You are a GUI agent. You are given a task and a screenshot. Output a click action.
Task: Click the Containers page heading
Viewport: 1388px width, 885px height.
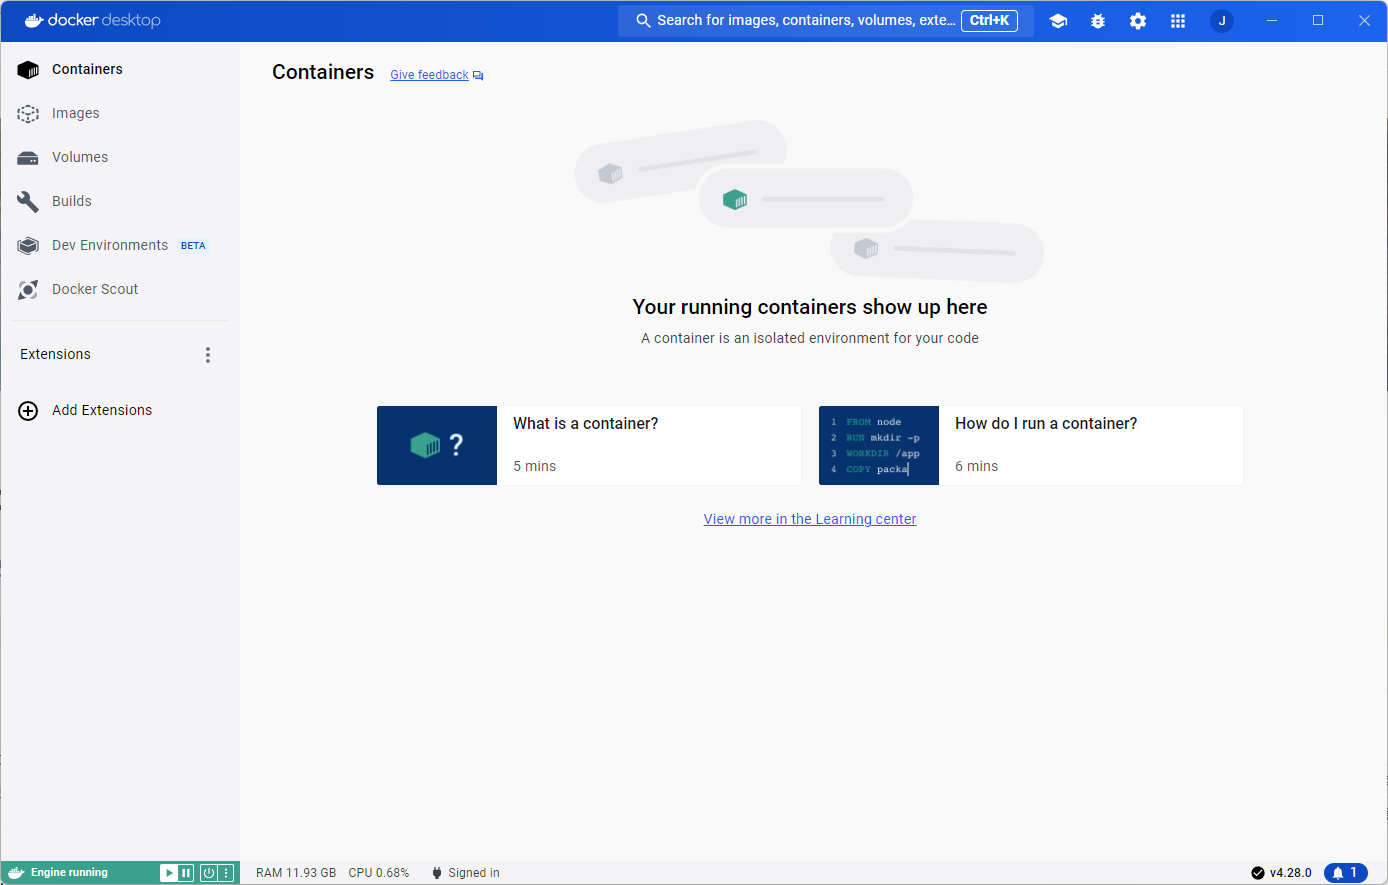[x=323, y=72]
